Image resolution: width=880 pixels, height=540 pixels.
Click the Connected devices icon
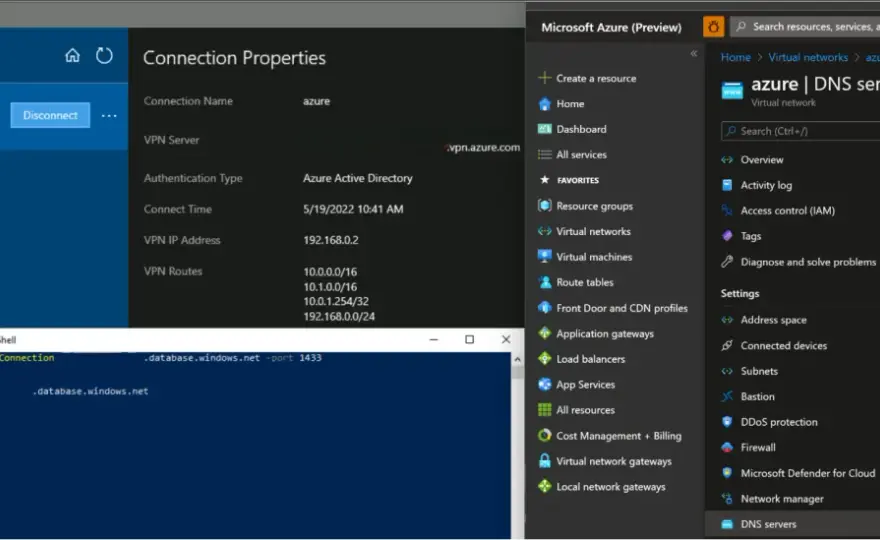click(x=727, y=345)
